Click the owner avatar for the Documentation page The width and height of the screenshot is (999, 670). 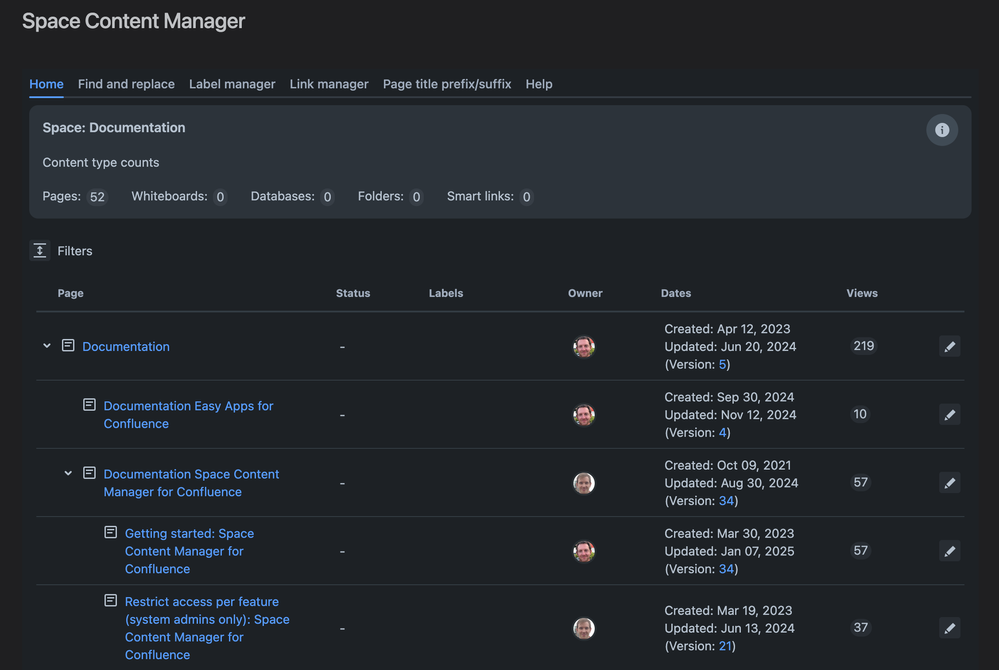(584, 347)
